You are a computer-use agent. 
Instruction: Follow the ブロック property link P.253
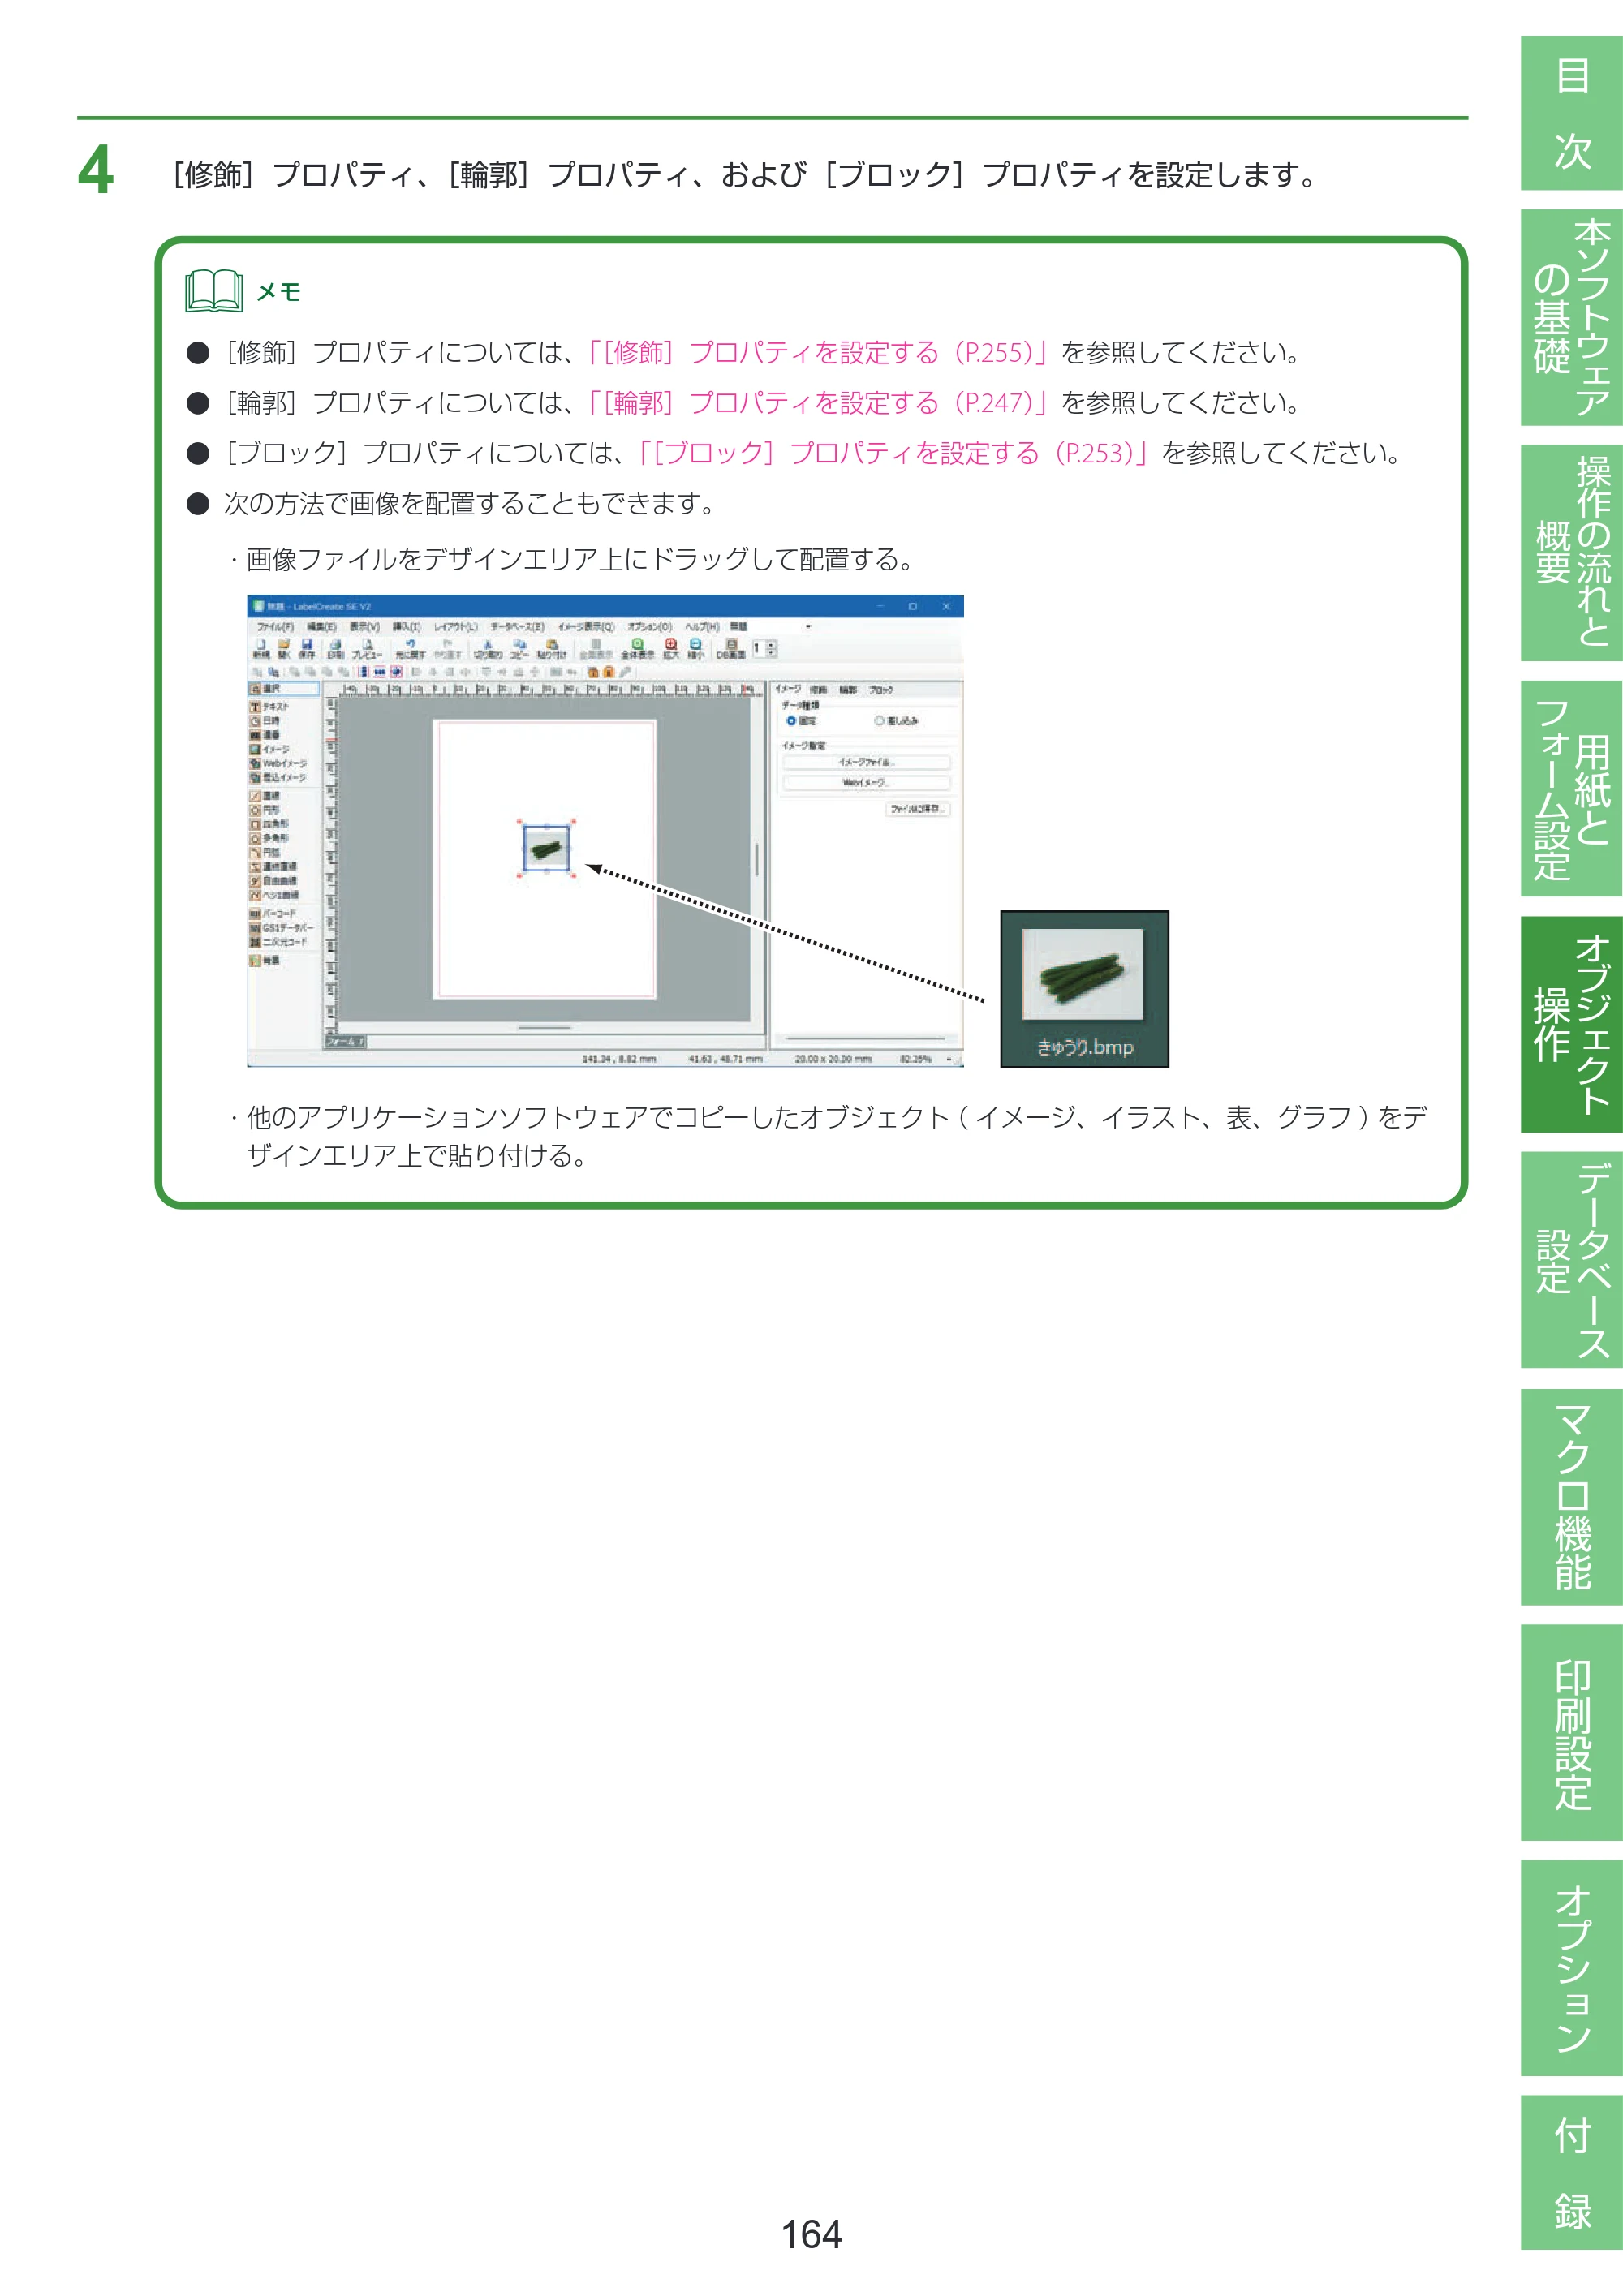894,453
